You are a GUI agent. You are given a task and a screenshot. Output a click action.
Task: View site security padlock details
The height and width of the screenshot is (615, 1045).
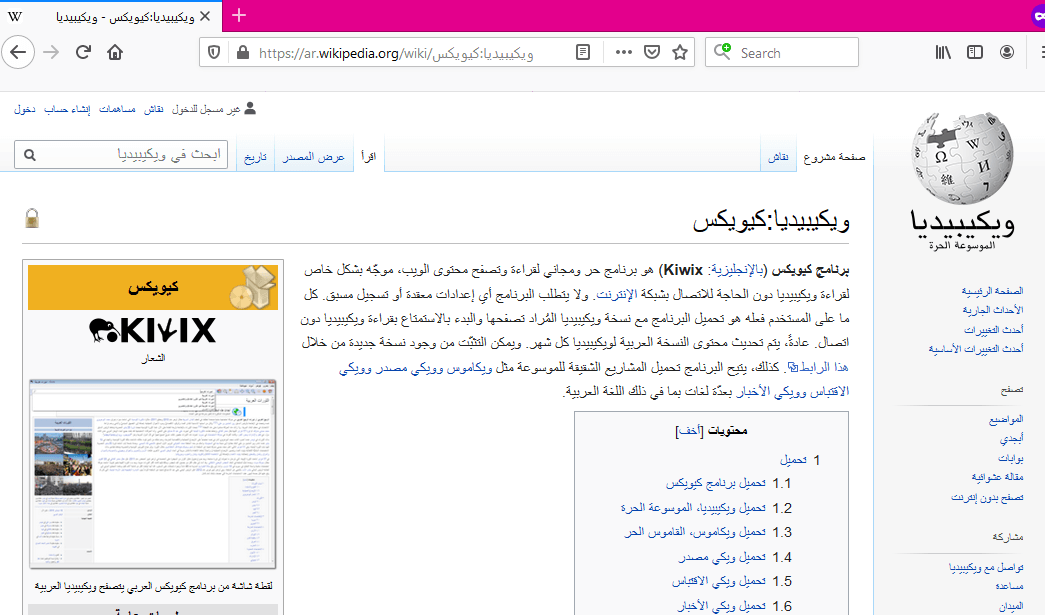coord(243,53)
